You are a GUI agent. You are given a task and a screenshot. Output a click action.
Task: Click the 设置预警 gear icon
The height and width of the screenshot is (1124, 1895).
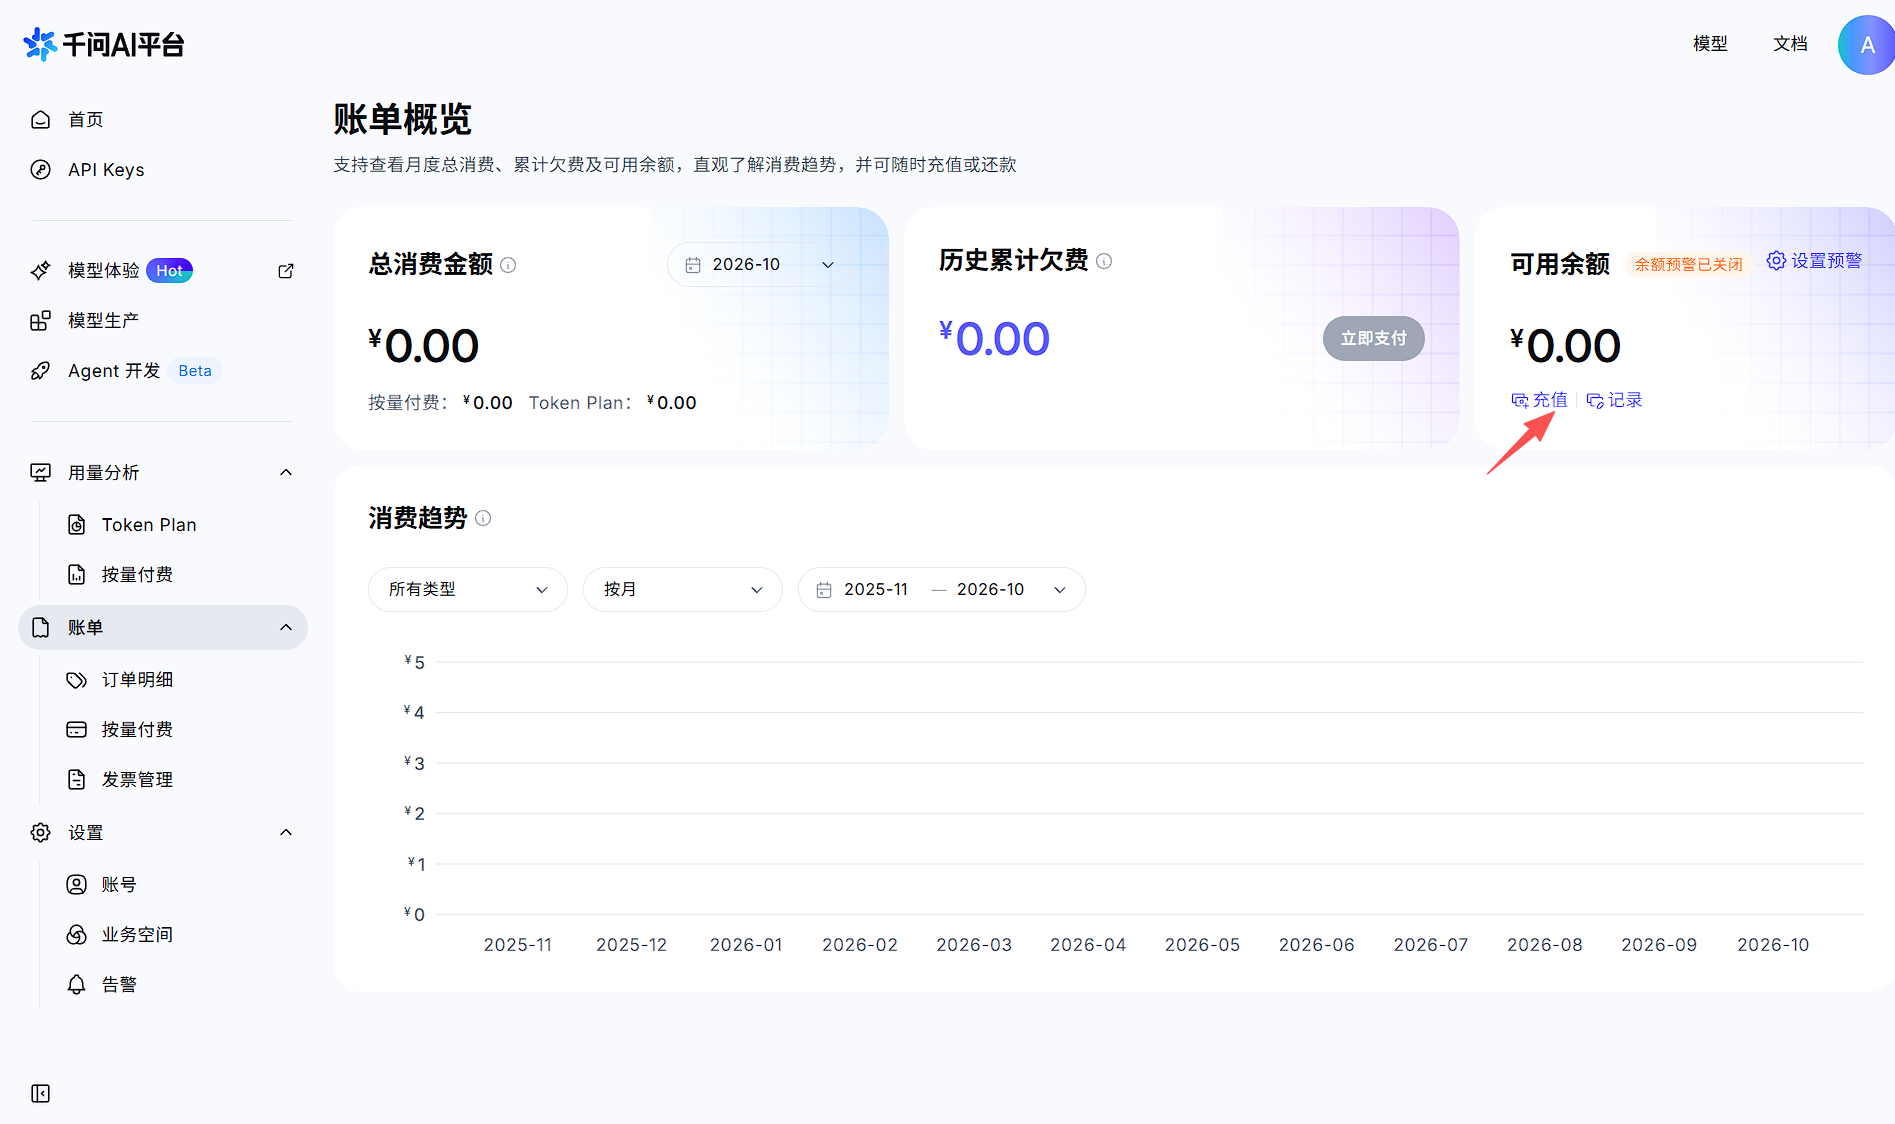point(1776,261)
